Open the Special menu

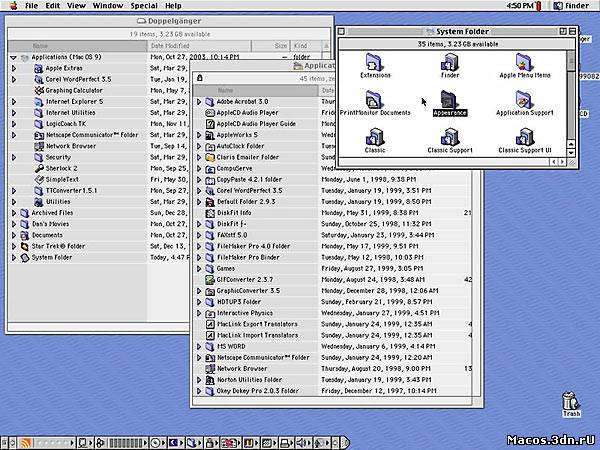pos(144,6)
